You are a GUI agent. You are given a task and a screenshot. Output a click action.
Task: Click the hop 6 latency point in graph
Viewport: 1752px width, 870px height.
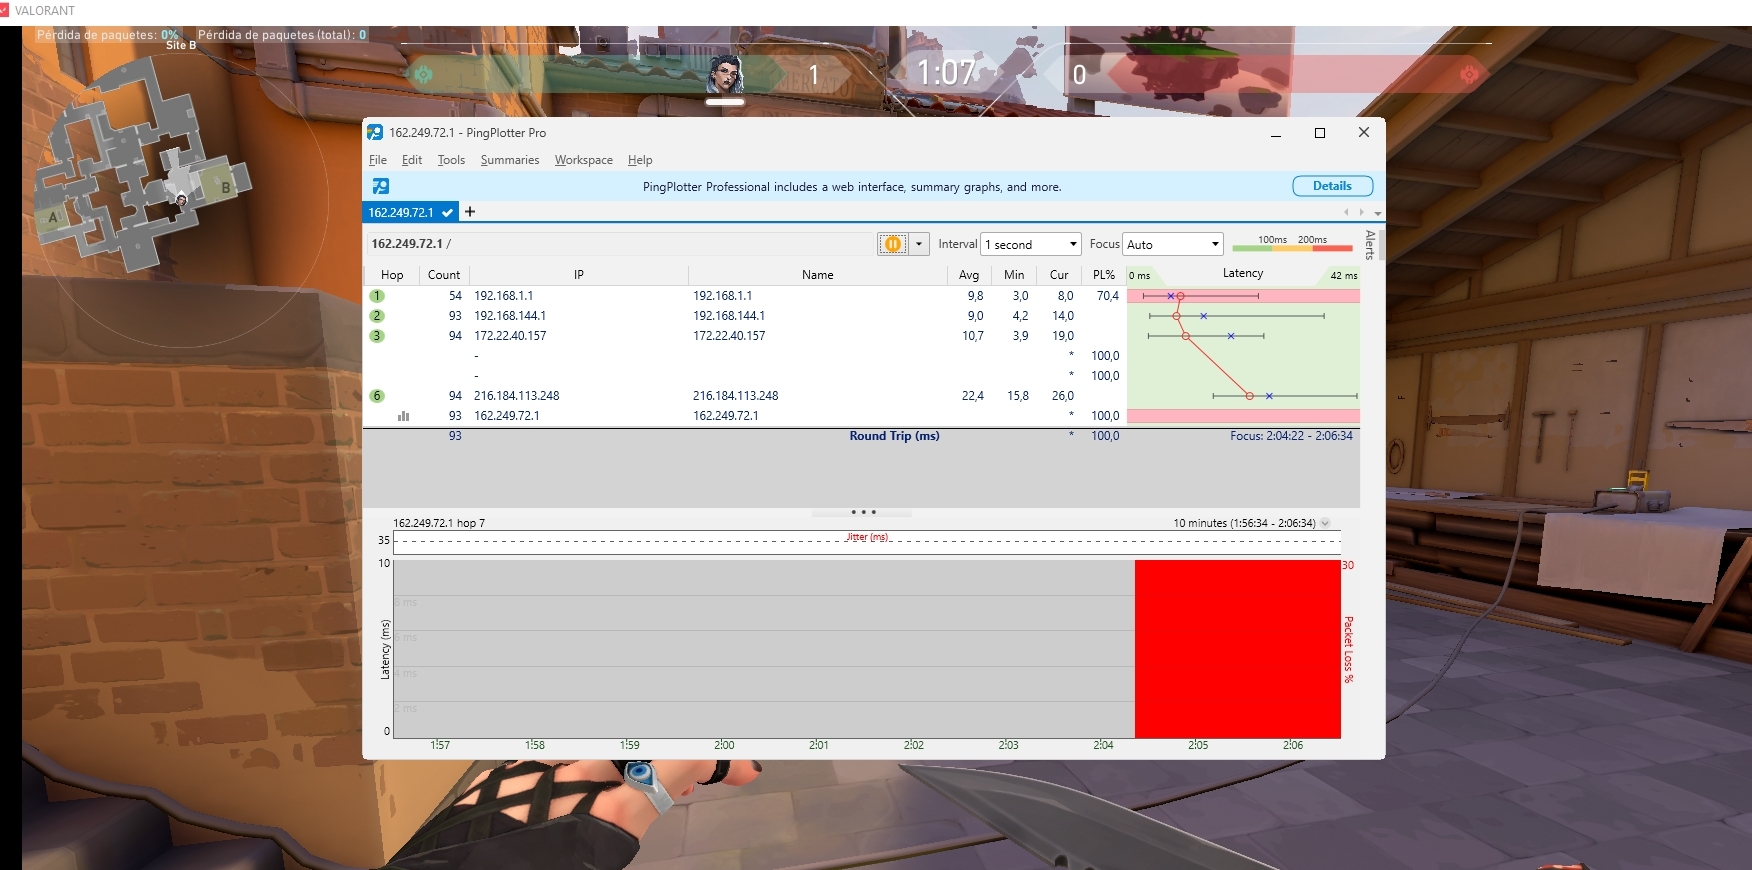point(1249,396)
